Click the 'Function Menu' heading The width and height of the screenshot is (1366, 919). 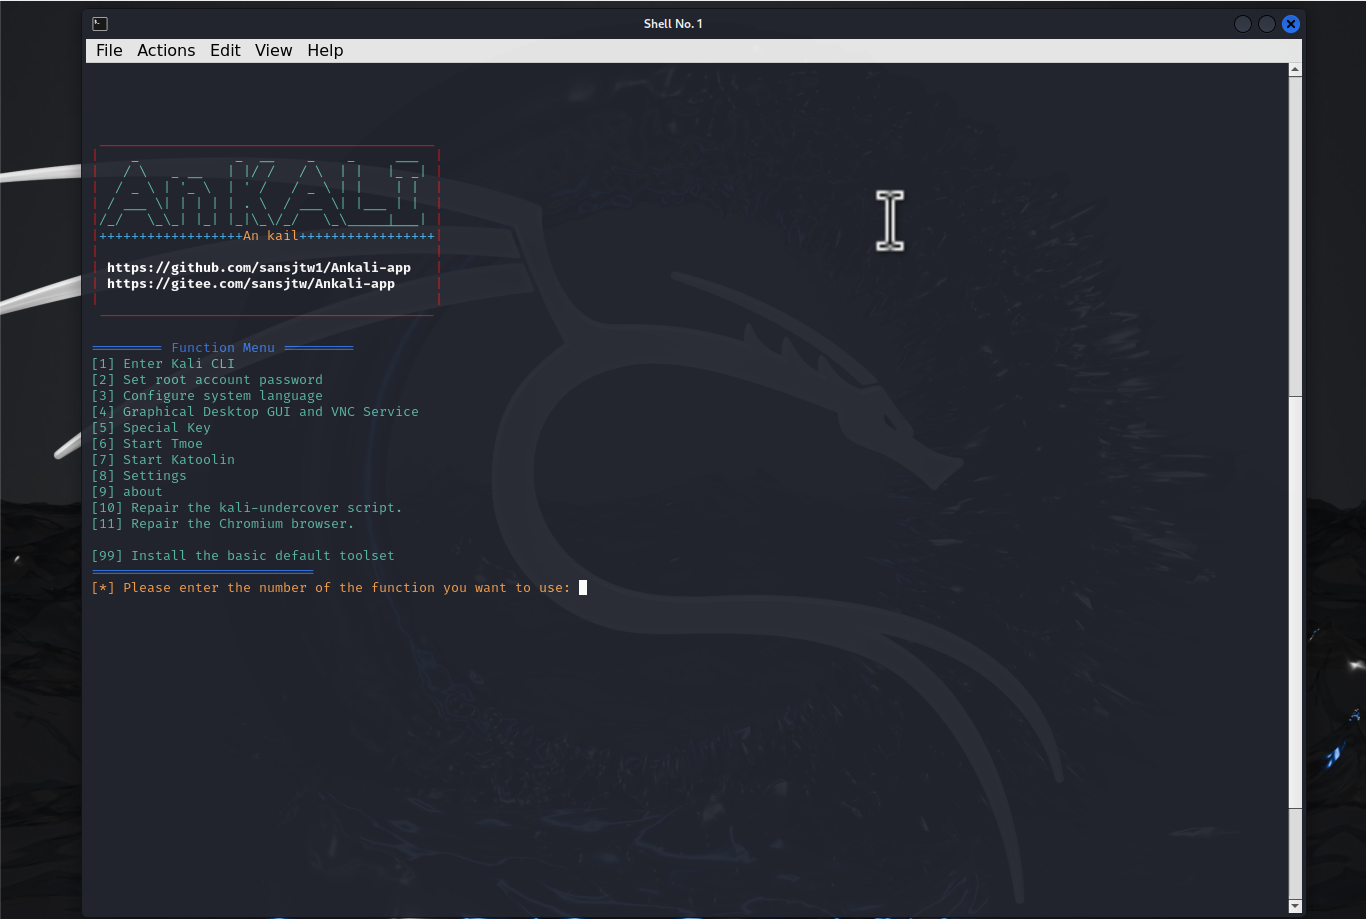coord(223,348)
